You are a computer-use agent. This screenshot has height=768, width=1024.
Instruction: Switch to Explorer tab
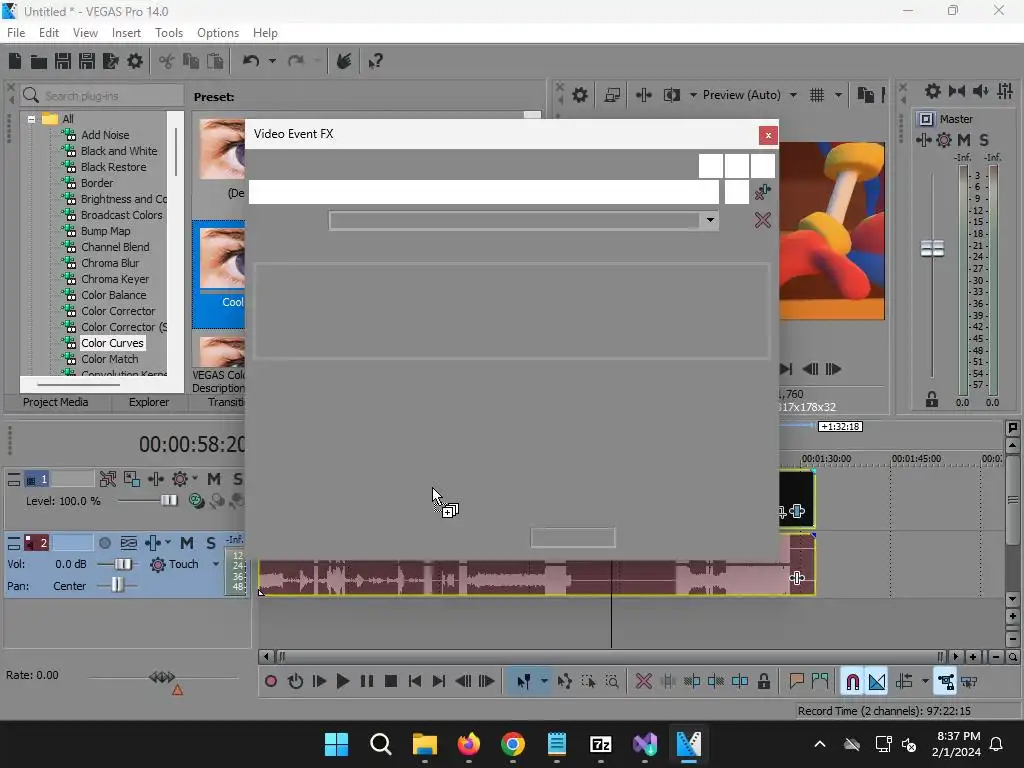149,402
